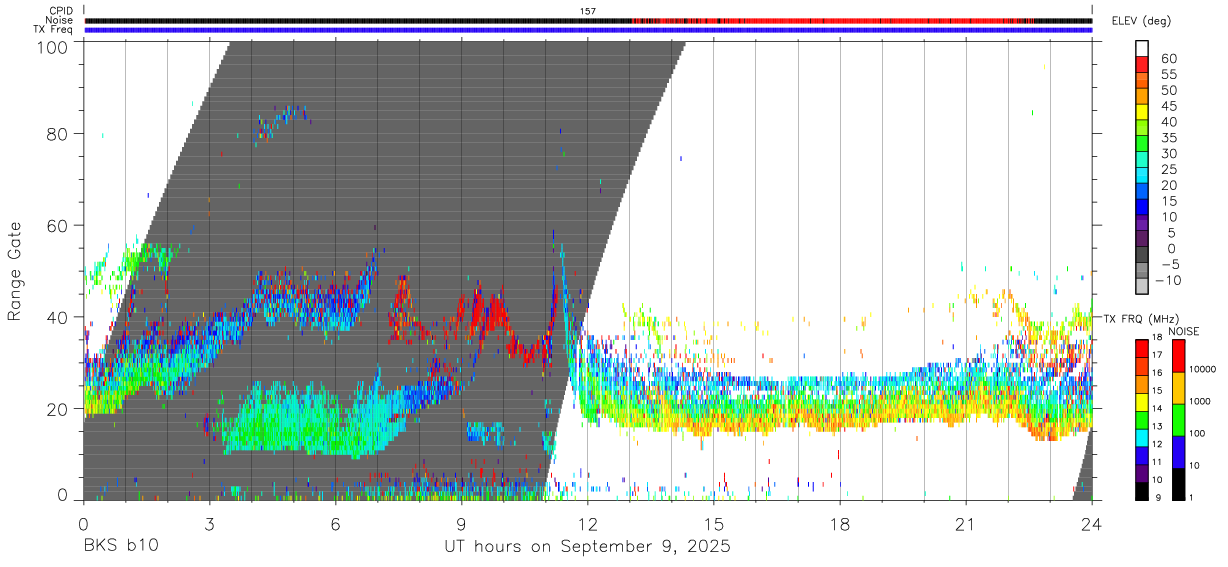The image size is (1228, 567).
Task: Click the 24 tick on UT hours axis
Action: pyautogui.click(x=1091, y=524)
